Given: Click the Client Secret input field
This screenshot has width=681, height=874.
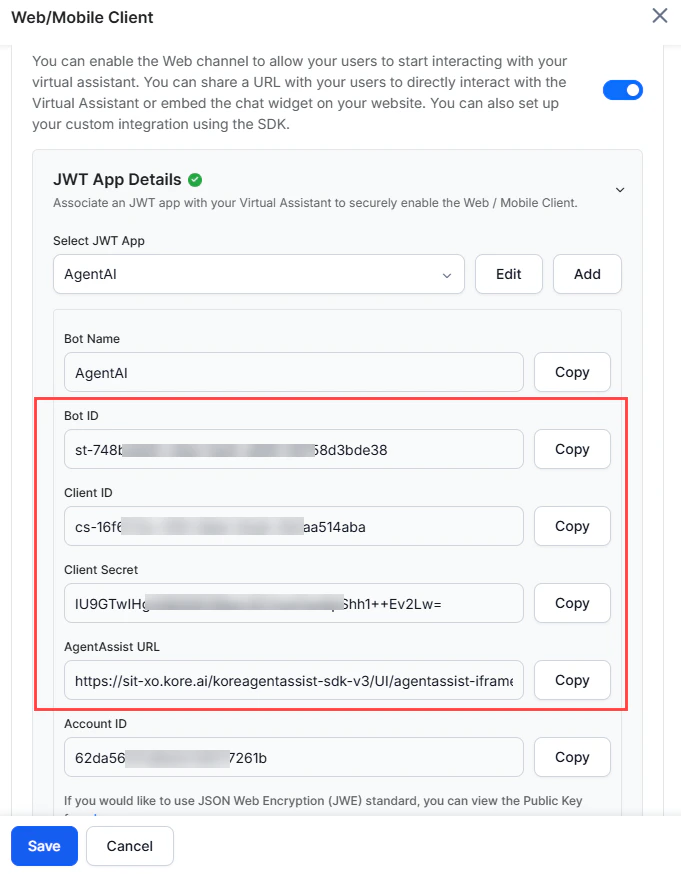Looking at the screenshot, I should (x=290, y=603).
